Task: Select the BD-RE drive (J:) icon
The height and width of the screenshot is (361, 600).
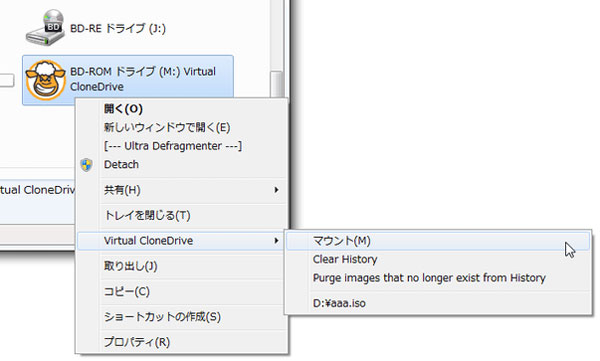Action: pyautogui.click(x=45, y=28)
